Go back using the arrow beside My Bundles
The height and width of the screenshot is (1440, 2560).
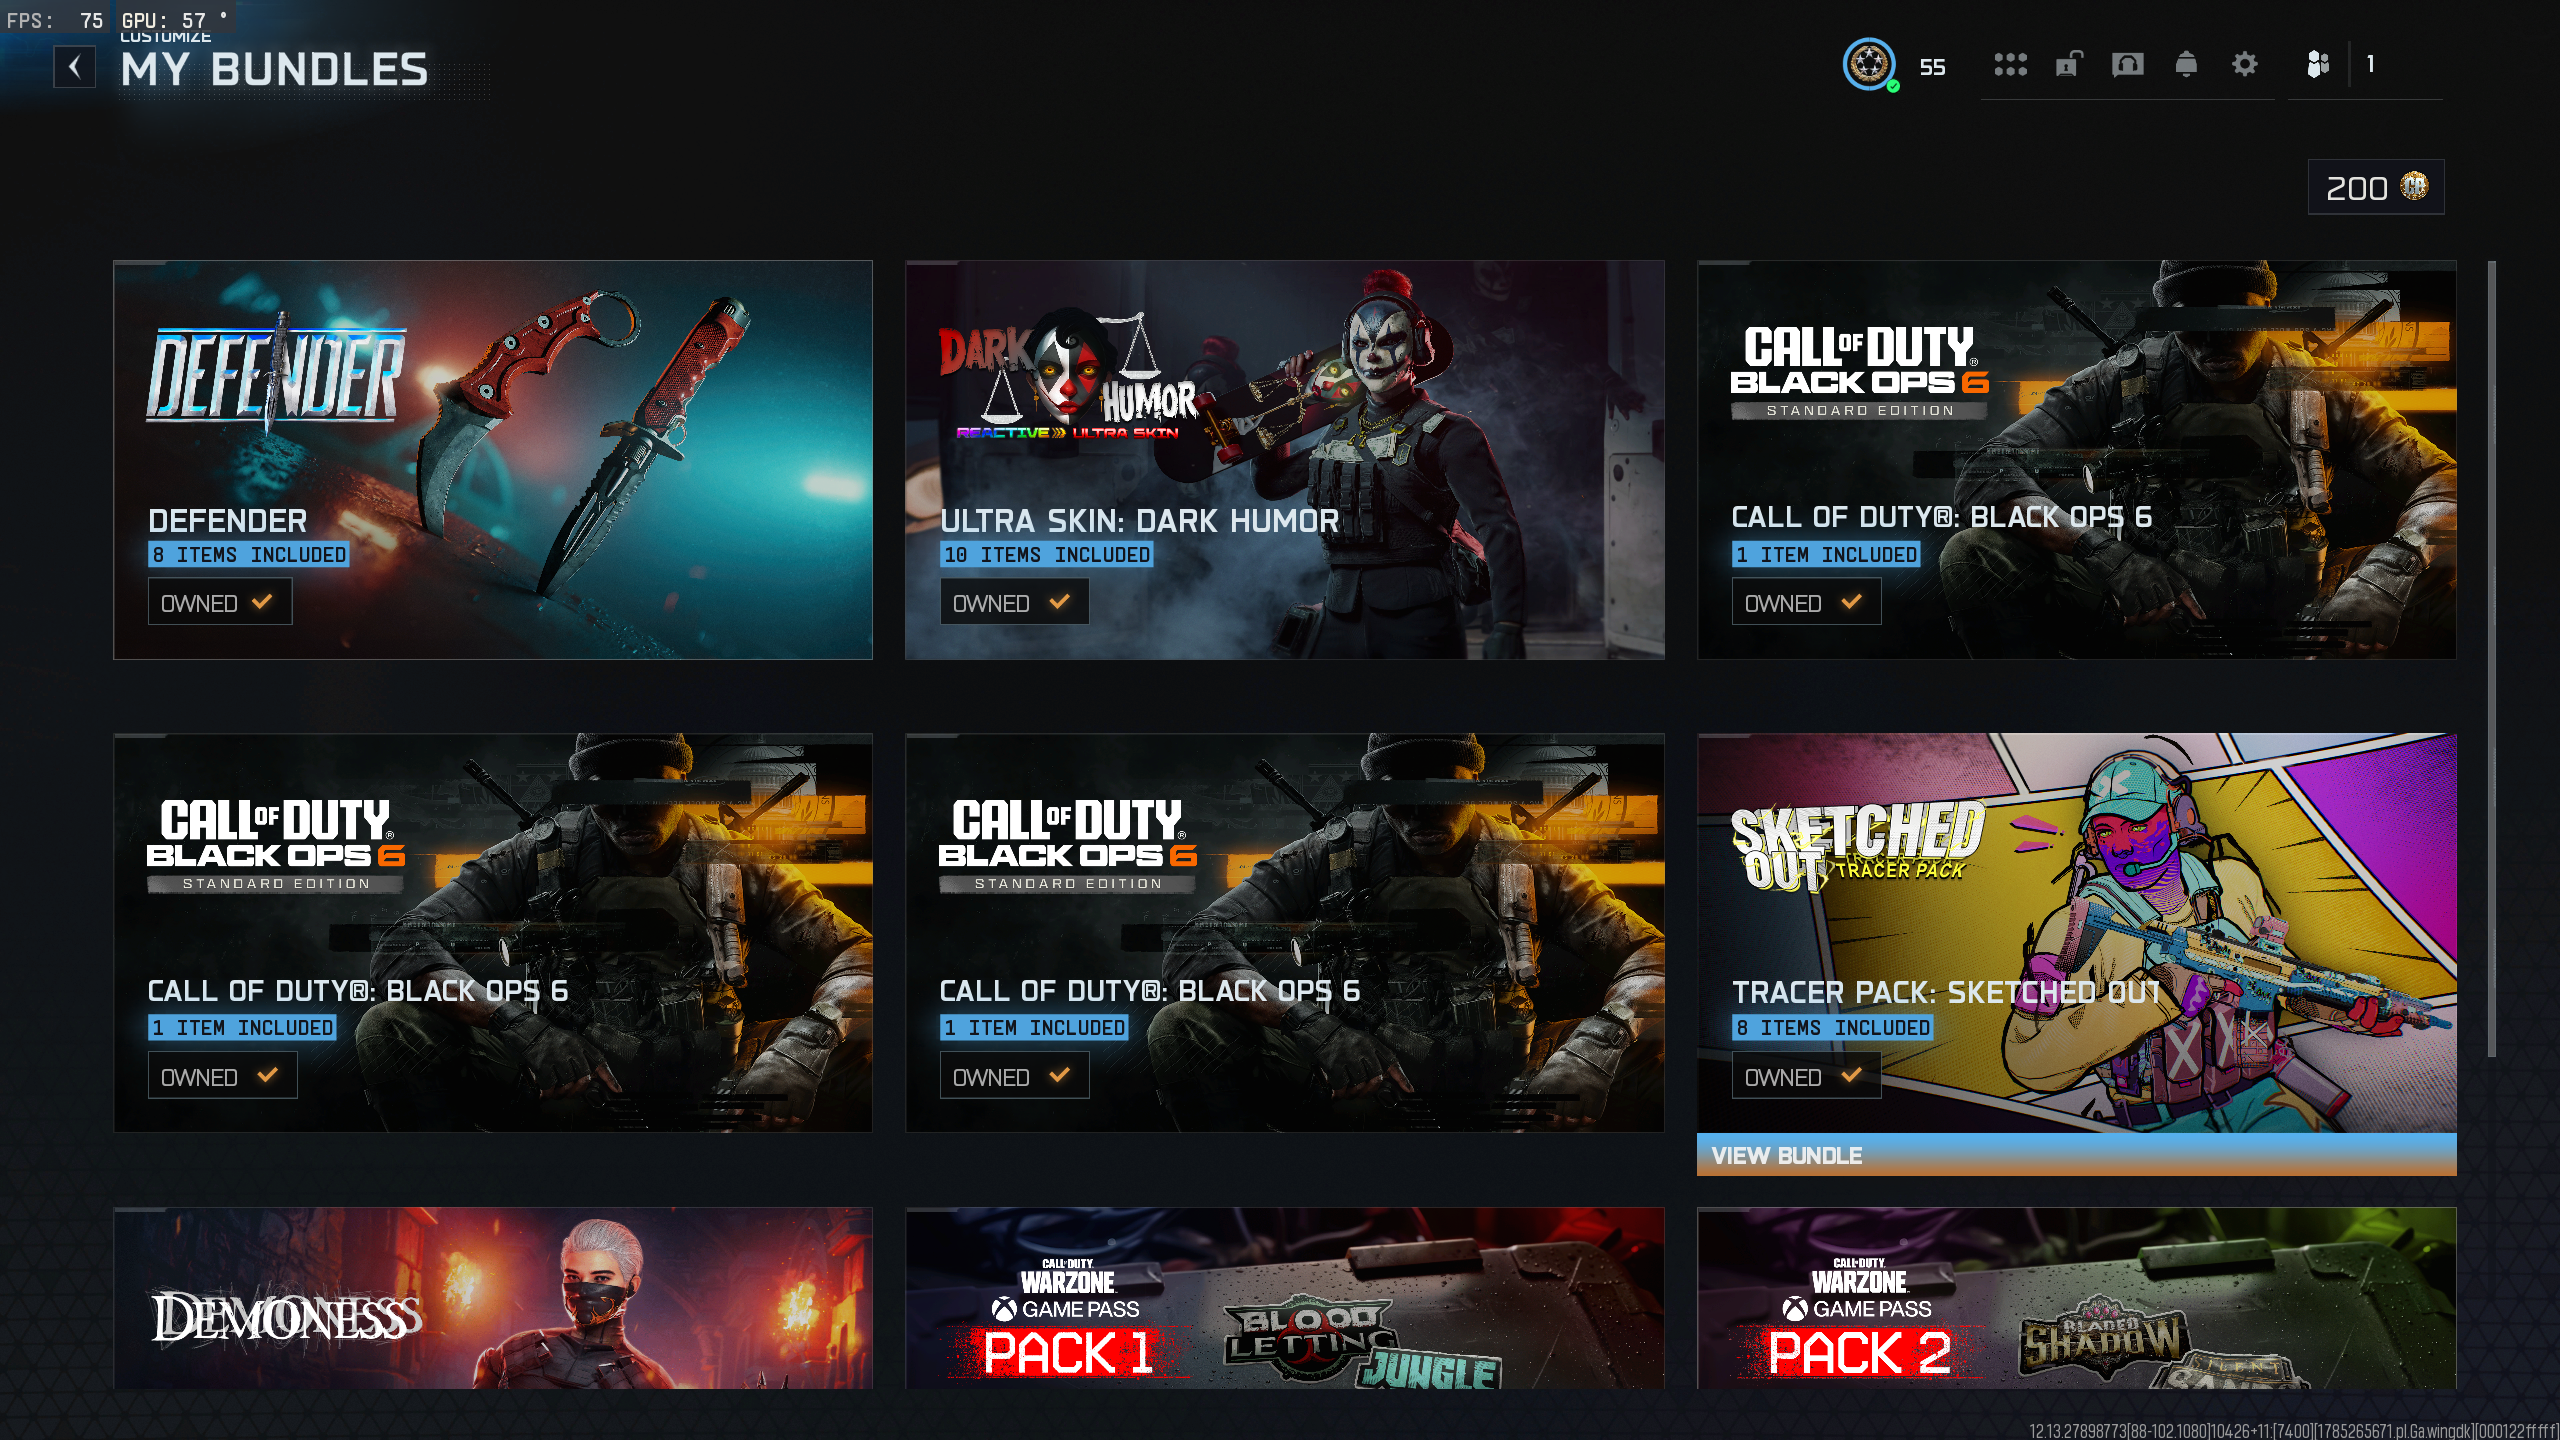coord(74,67)
